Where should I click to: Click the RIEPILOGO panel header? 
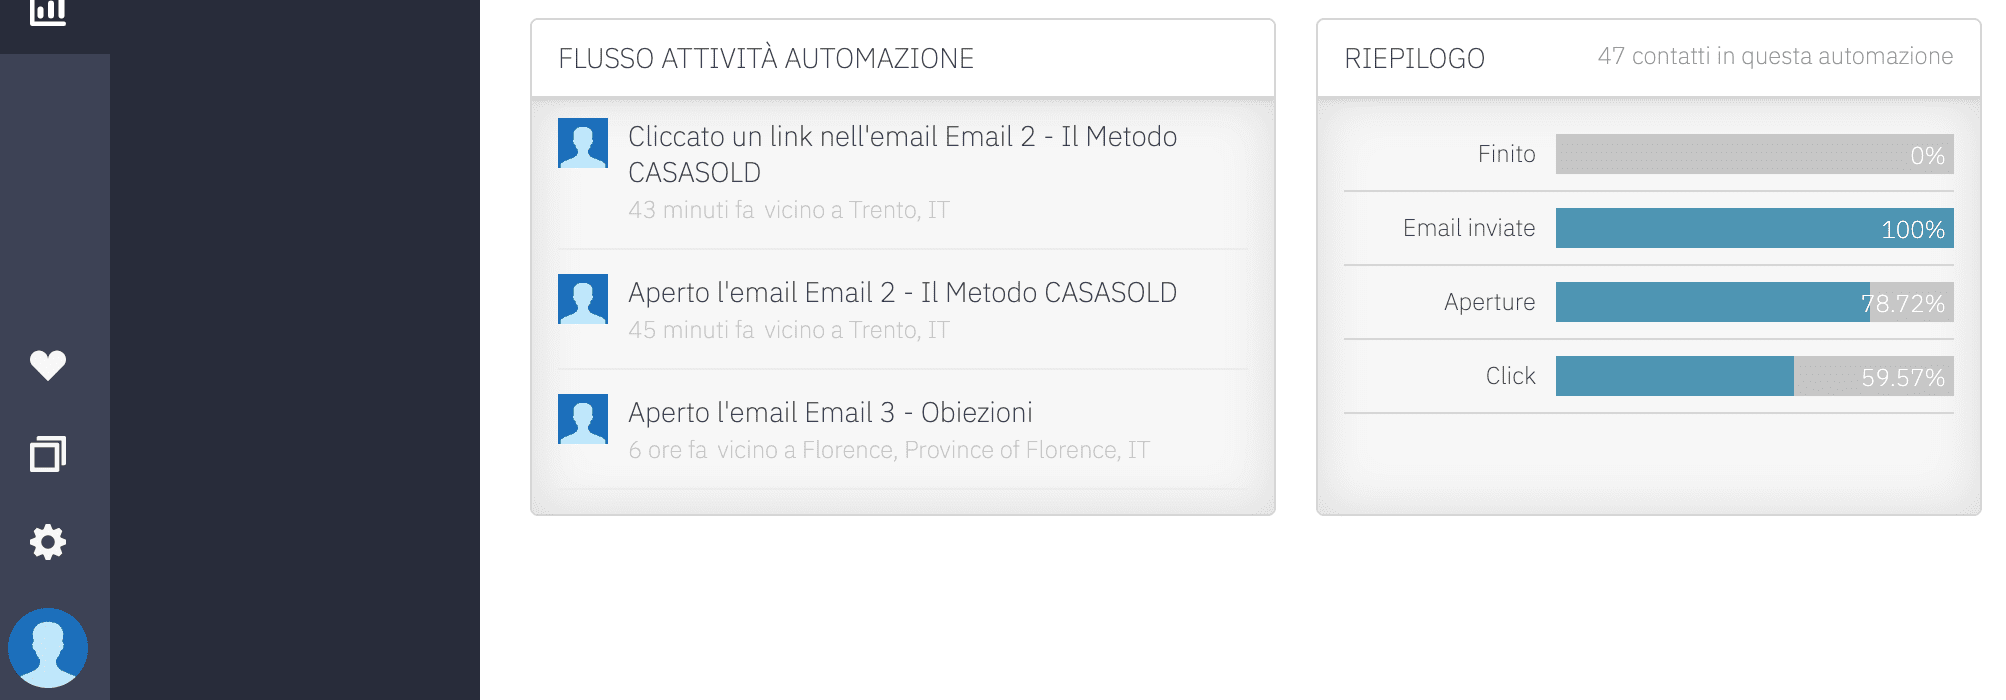coord(1414,58)
